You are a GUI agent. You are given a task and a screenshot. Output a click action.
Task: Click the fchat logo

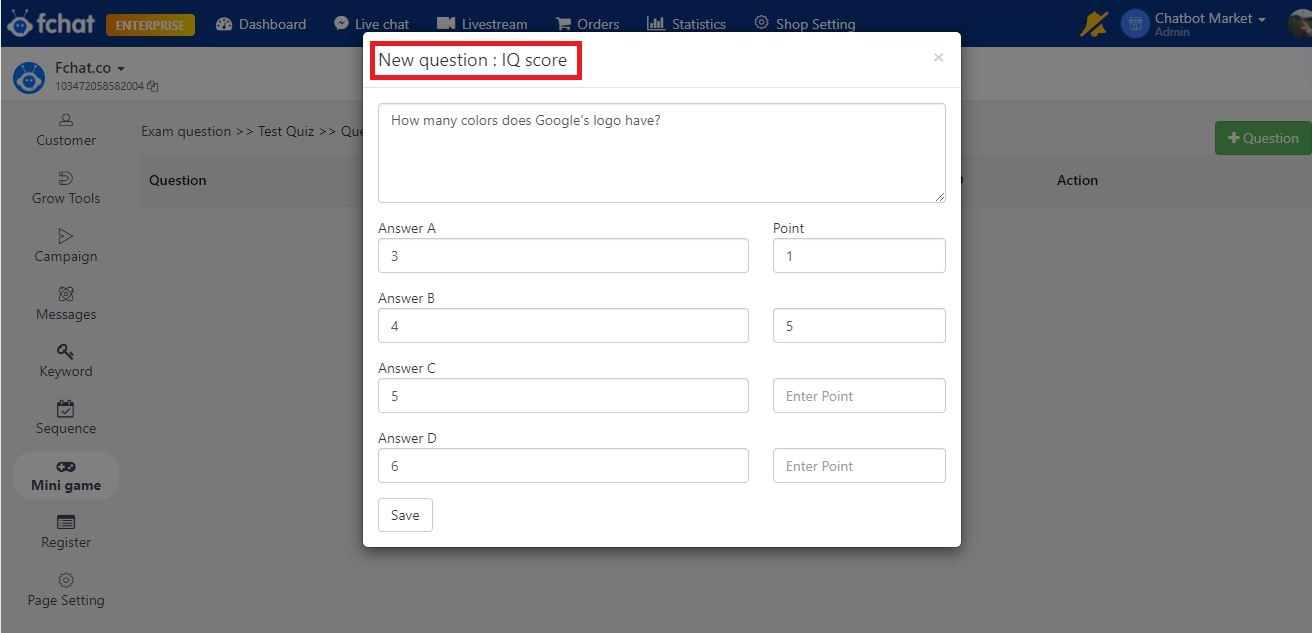51,23
